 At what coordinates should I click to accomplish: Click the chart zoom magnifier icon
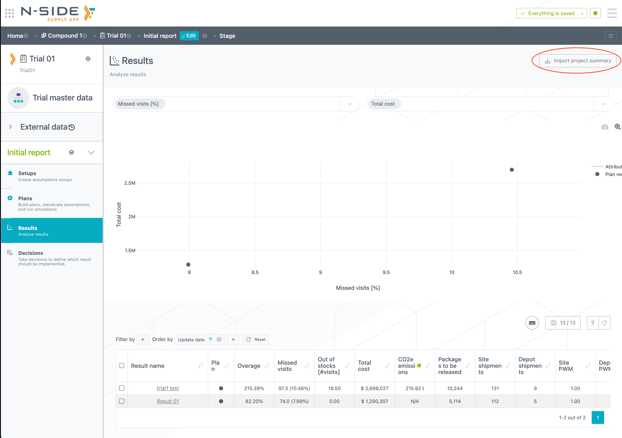[617, 127]
